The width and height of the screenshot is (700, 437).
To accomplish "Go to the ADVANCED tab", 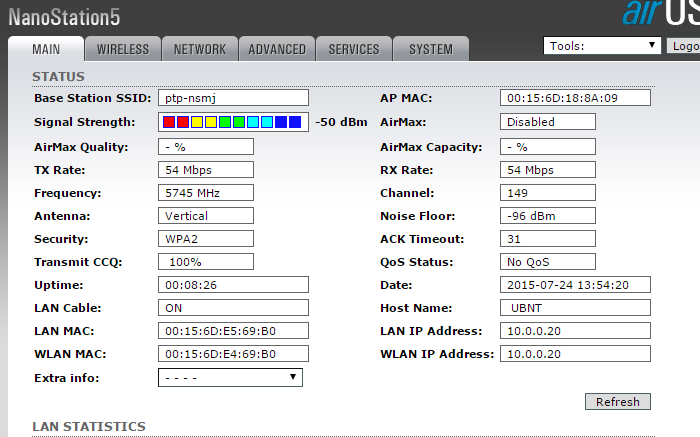I will [277, 49].
